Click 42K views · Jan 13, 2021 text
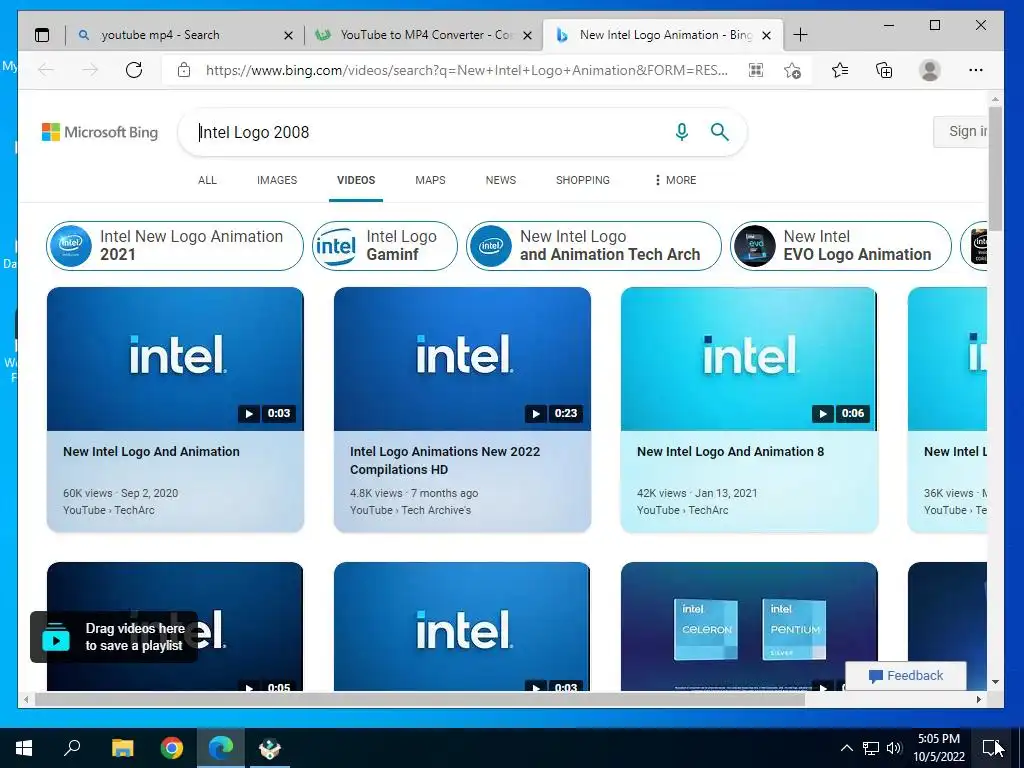 [697, 493]
